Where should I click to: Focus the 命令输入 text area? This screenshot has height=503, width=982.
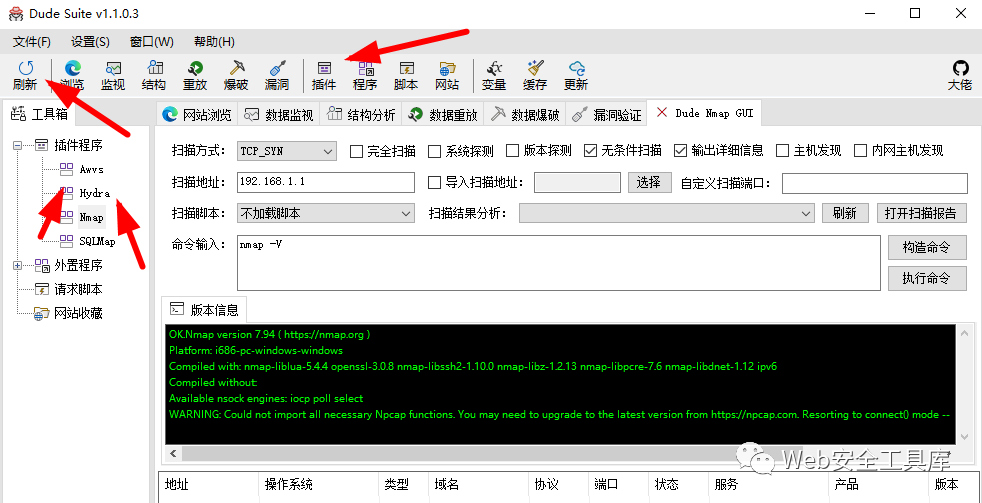[559, 262]
